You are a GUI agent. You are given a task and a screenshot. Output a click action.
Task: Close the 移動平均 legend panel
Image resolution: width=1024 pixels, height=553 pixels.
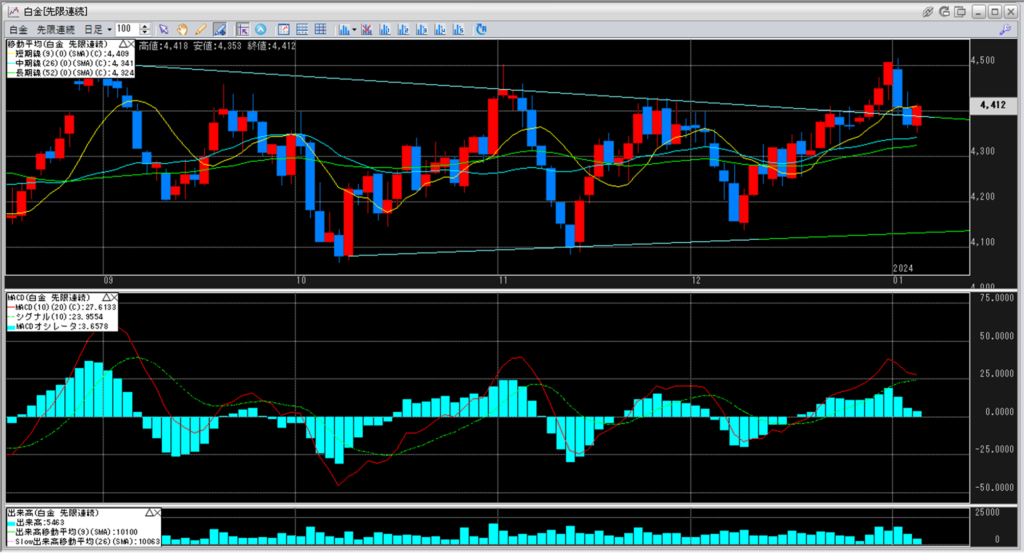131,44
